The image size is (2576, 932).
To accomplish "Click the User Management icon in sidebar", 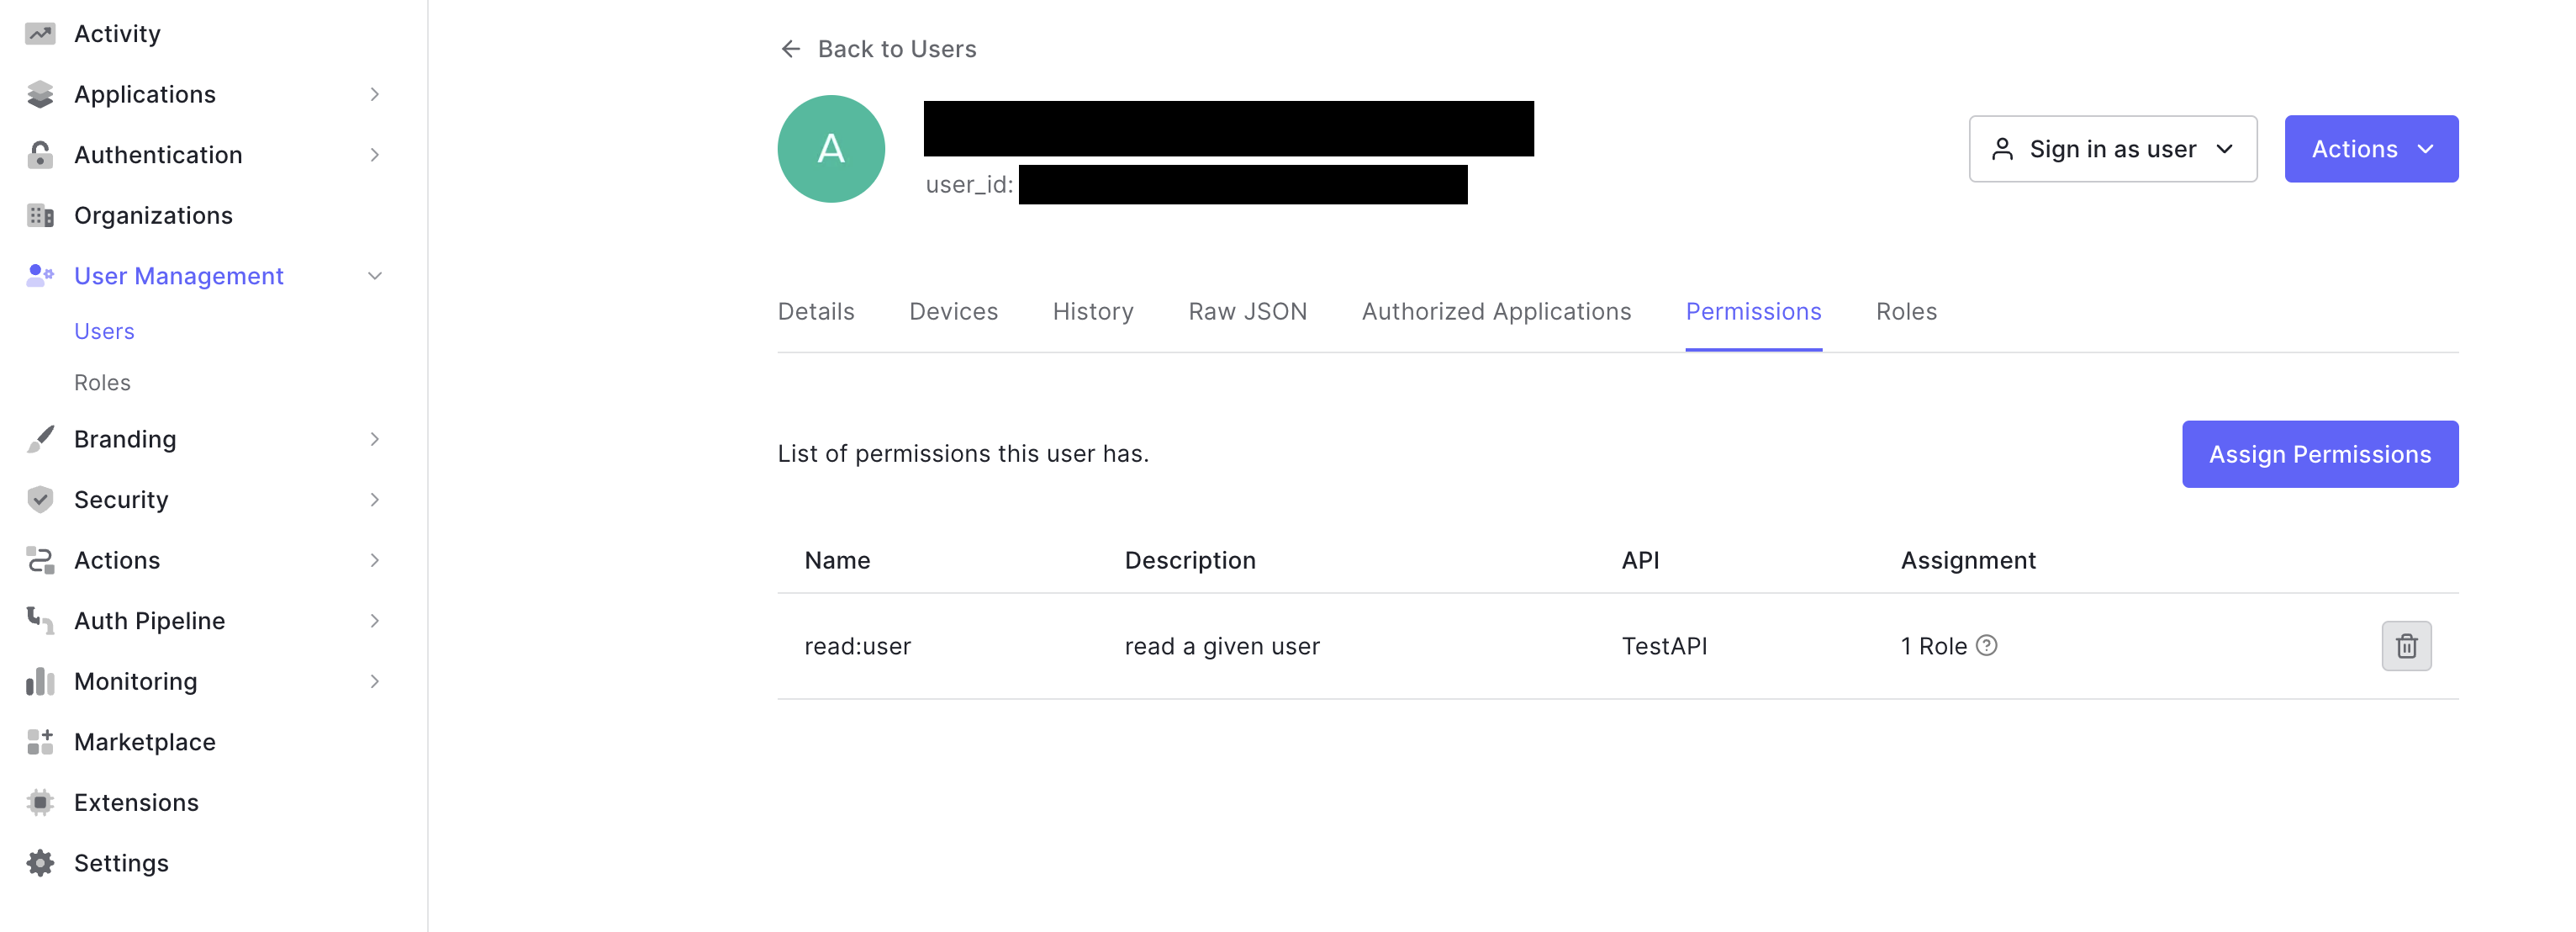I will (x=40, y=274).
